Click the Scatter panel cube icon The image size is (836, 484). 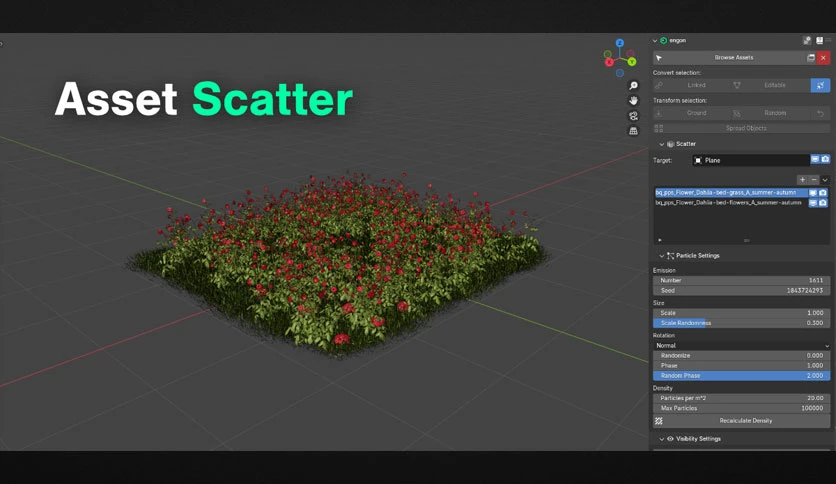click(670, 144)
